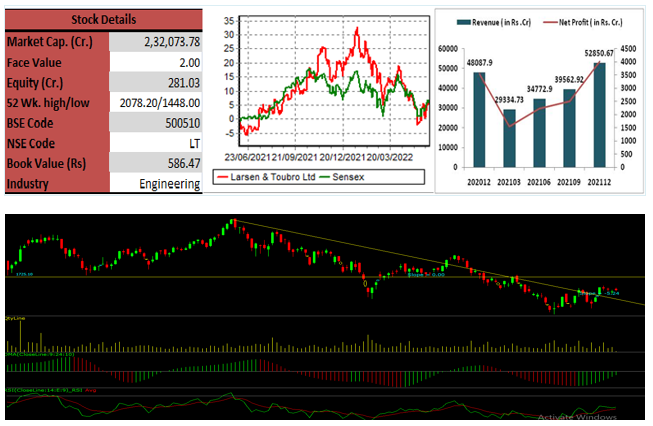Click the 202112 quarter axis label
Screen dimensions: 653x426
[x=599, y=182]
